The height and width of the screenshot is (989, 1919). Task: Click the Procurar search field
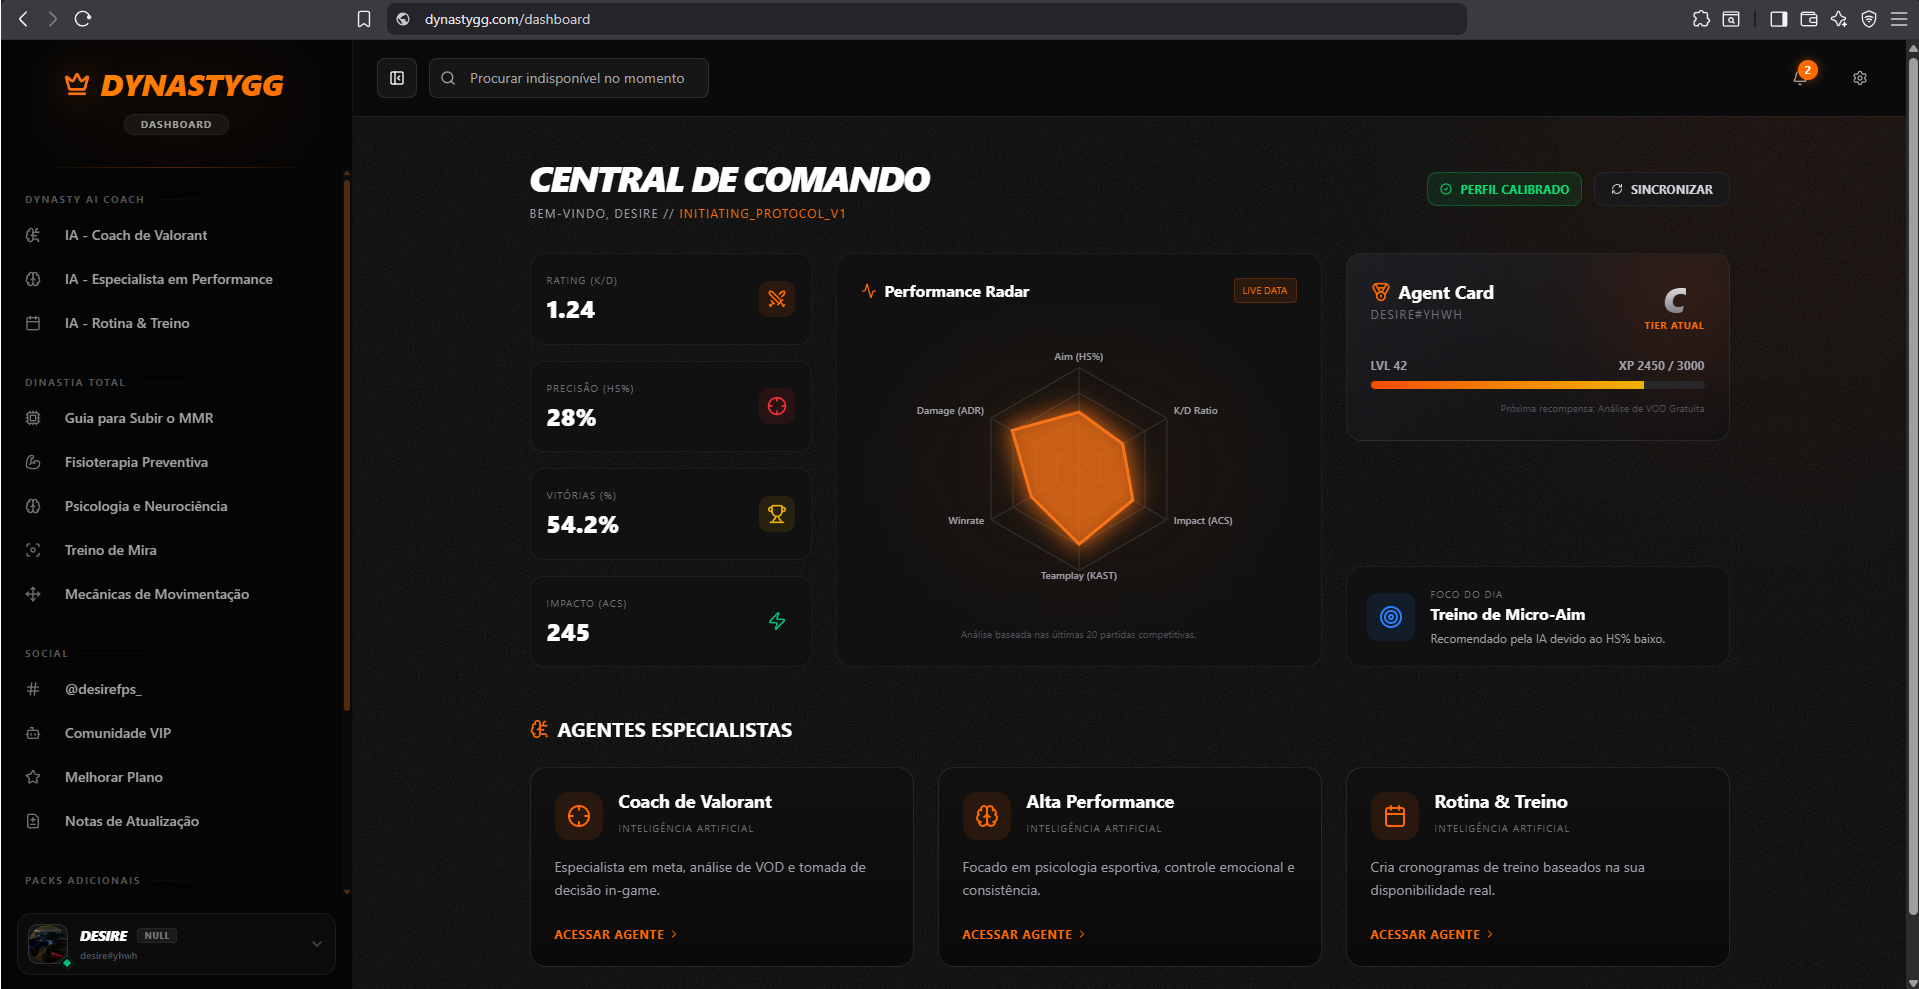[x=568, y=77]
